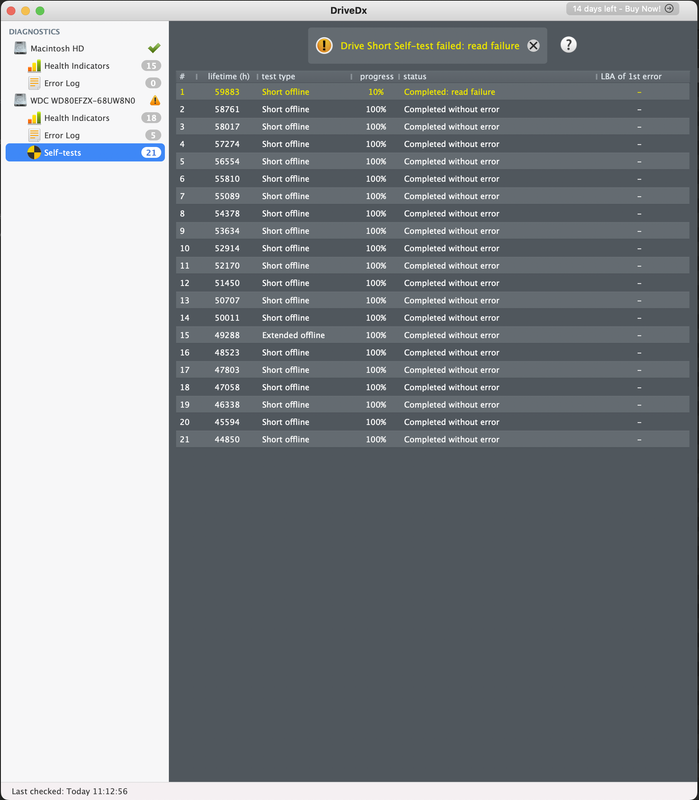Click the banner text 'Drive Short Self-test failed: read failure'
The height and width of the screenshot is (800, 699).
(430, 46)
